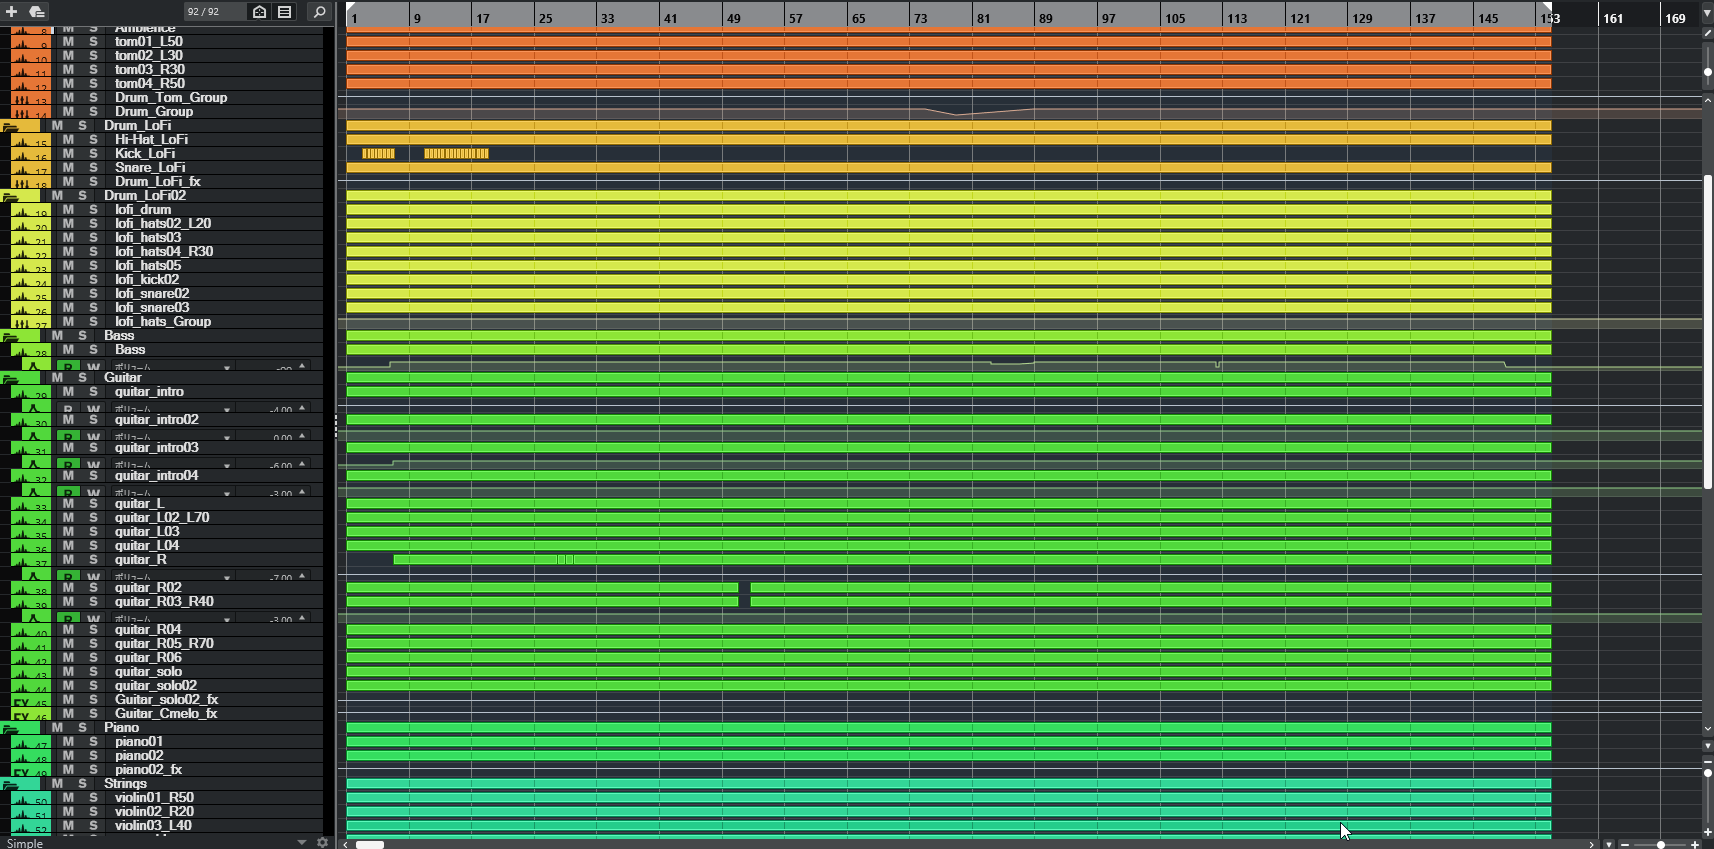
Task: Select the violin01_R50 track name
Action: (154, 798)
